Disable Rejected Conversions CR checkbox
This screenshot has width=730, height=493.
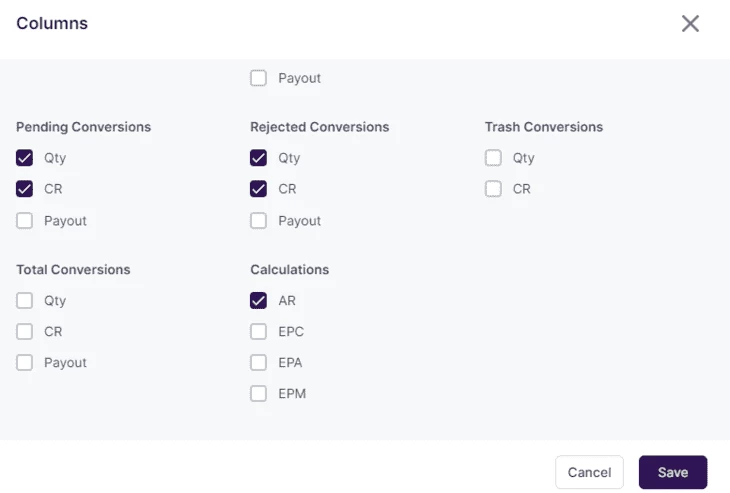[x=258, y=189]
